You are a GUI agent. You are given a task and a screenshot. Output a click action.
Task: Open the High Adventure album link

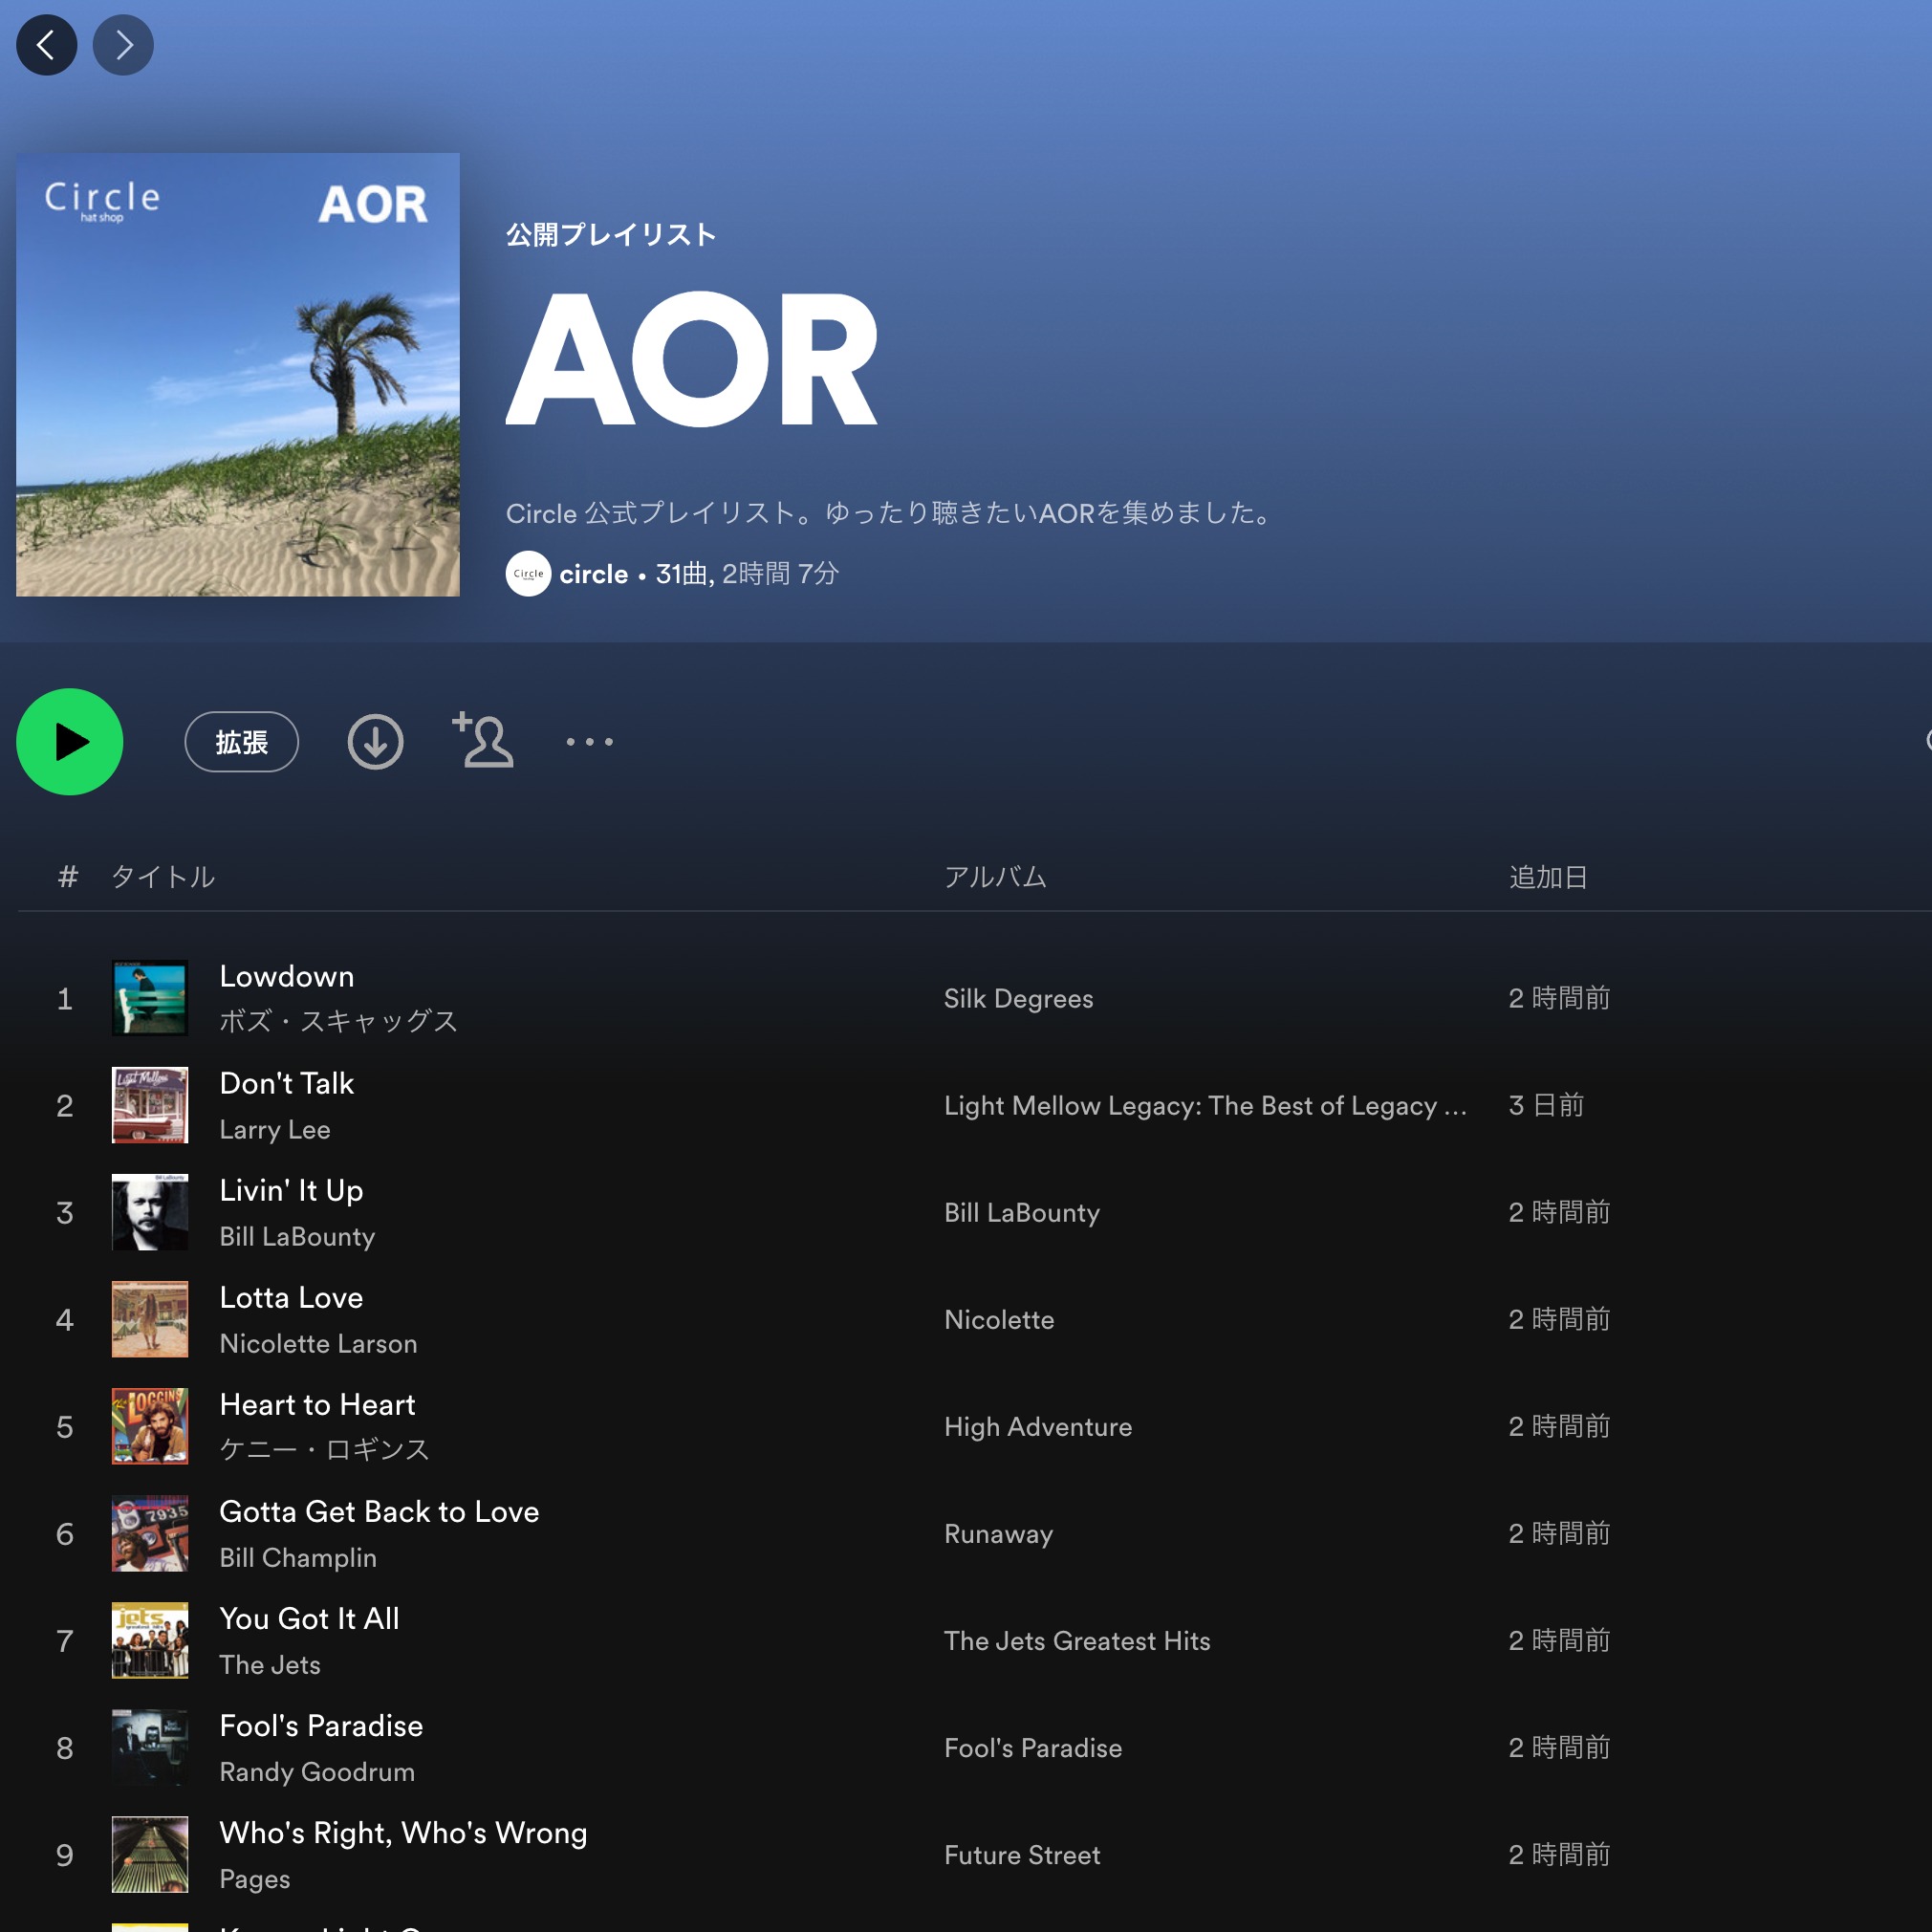[x=1038, y=1426]
